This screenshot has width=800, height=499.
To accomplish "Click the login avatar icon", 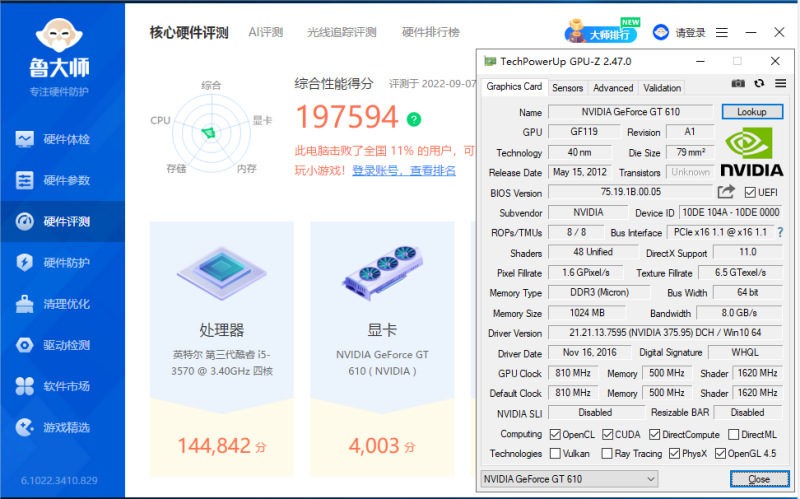I will tap(661, 33).
